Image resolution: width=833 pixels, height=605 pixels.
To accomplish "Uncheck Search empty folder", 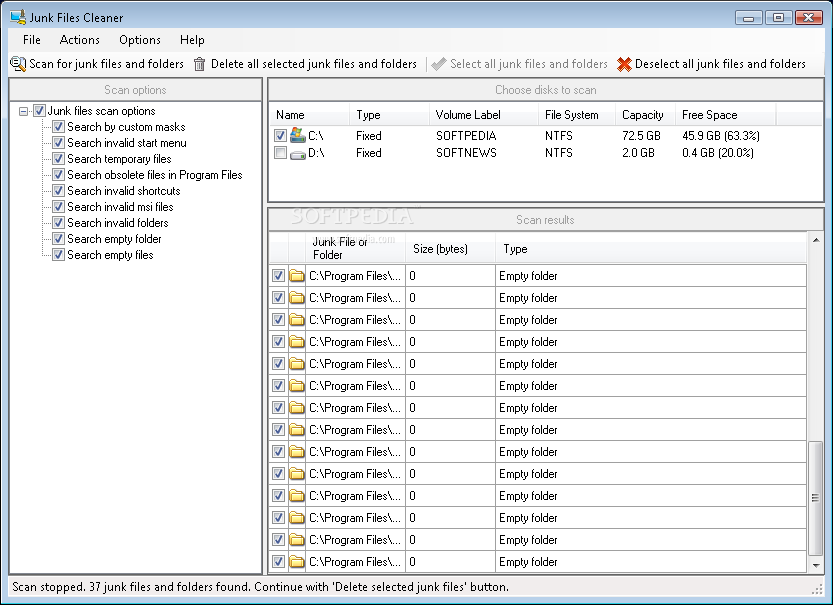I will coord(58,238).
